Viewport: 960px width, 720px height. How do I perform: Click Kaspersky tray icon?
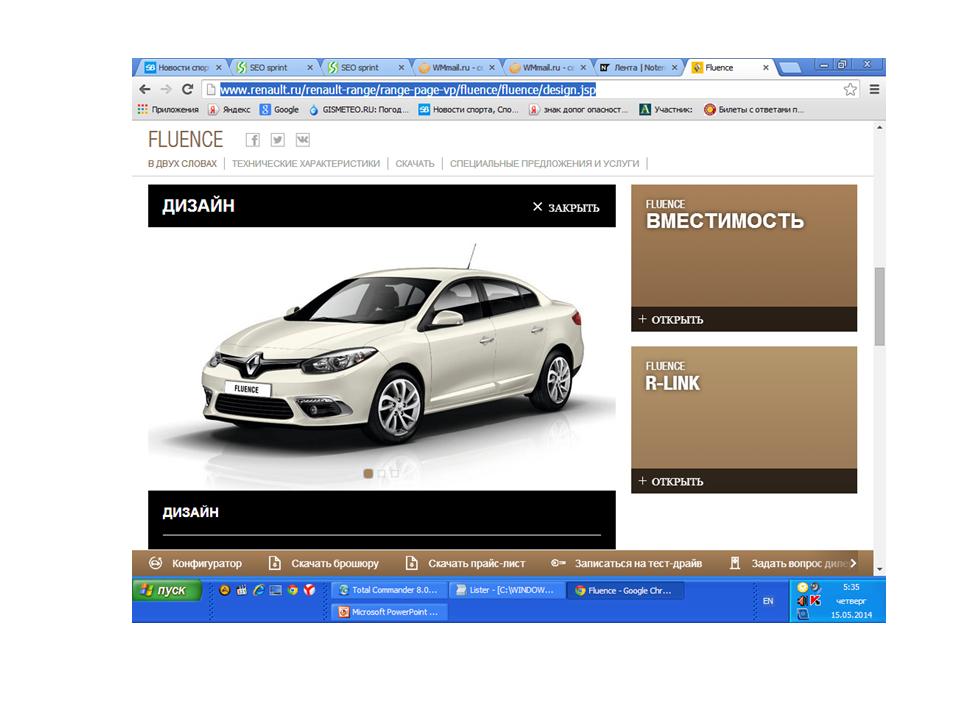tap(816, 601)
